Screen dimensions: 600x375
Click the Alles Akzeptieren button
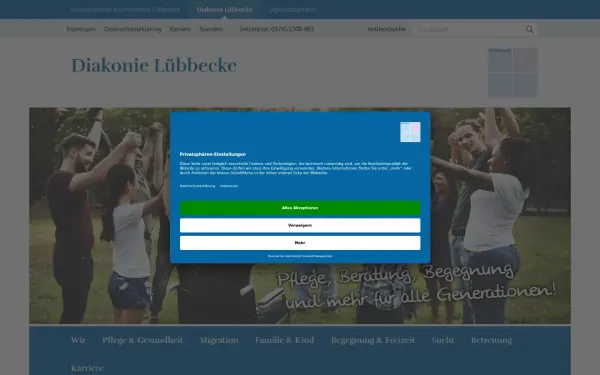coord(300,208)
